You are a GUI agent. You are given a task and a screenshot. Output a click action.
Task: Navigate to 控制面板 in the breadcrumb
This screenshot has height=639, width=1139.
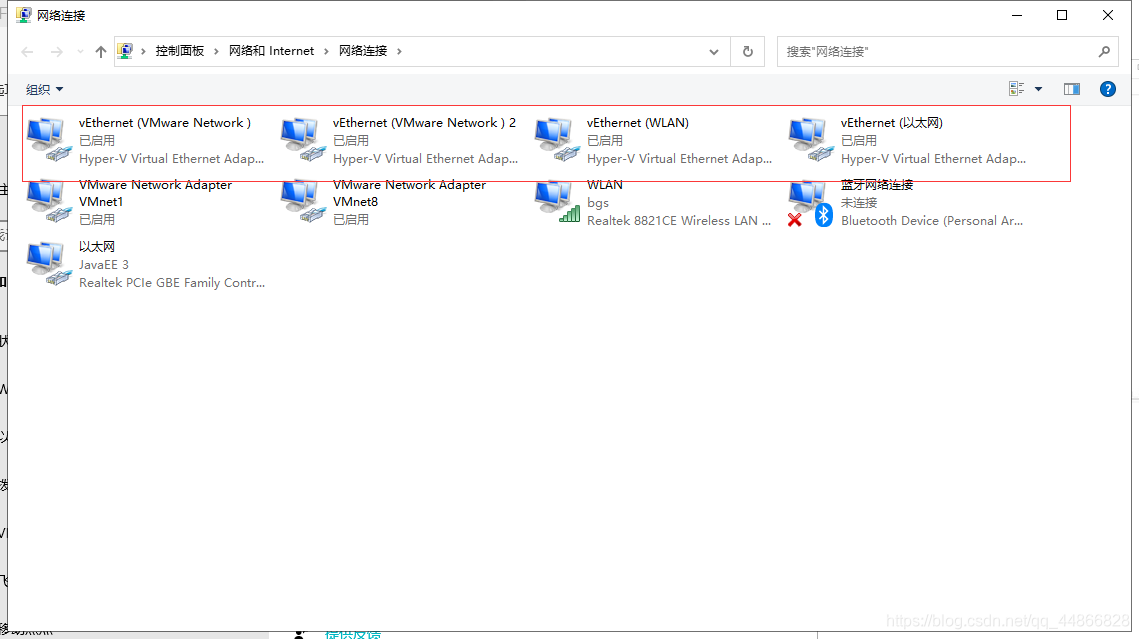(179, 51)
